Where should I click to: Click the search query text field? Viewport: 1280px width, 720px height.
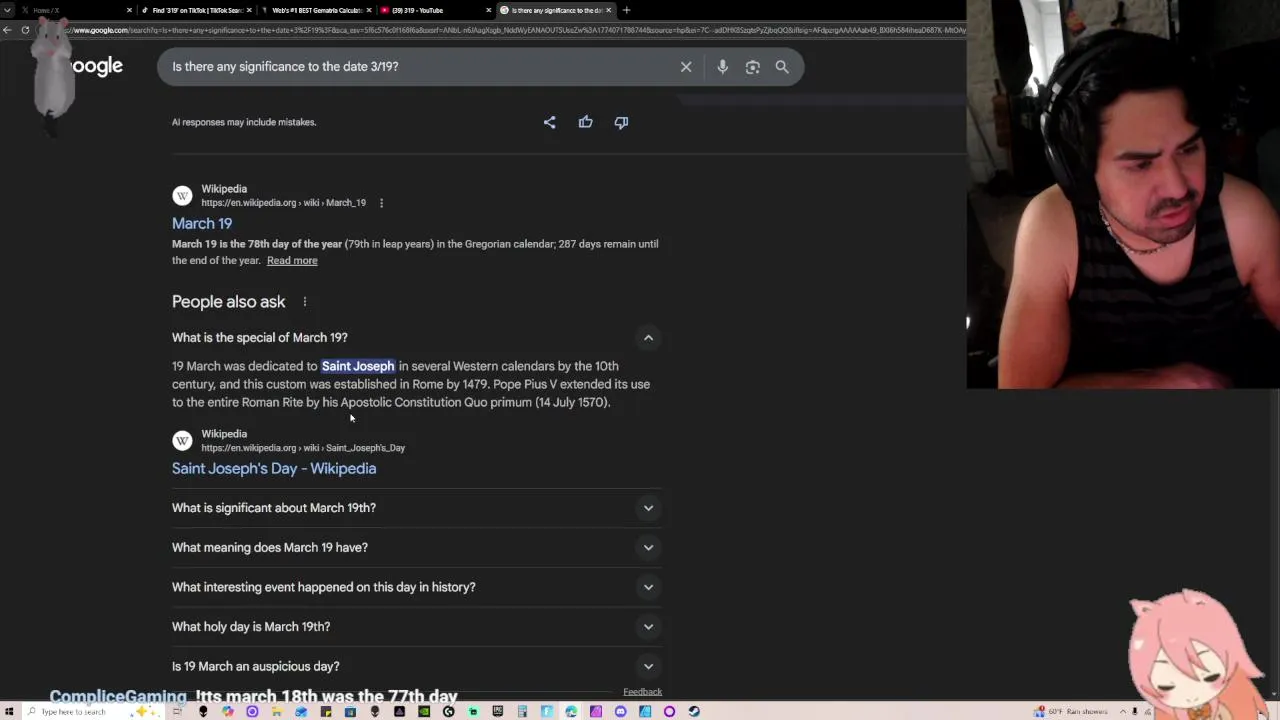[420, 67]
